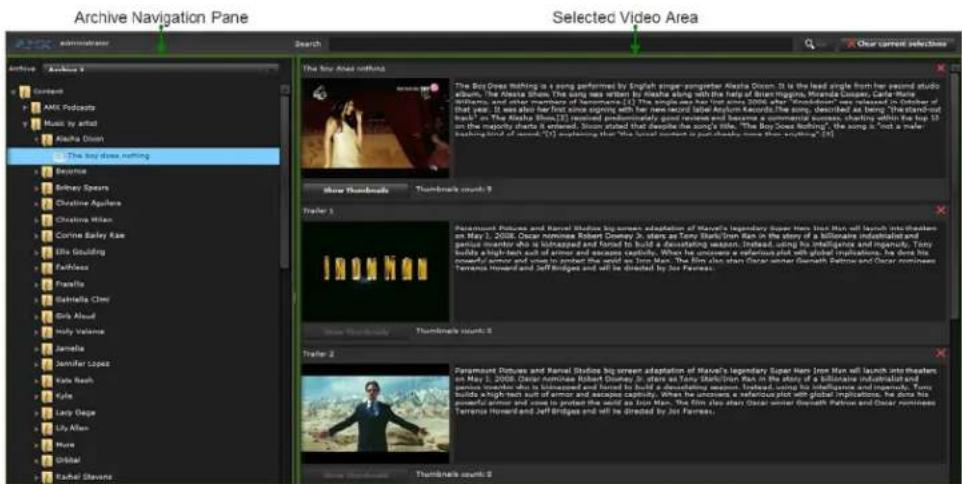
Task: Click the Britney Spears folder icon
Action: click(46, 188)
